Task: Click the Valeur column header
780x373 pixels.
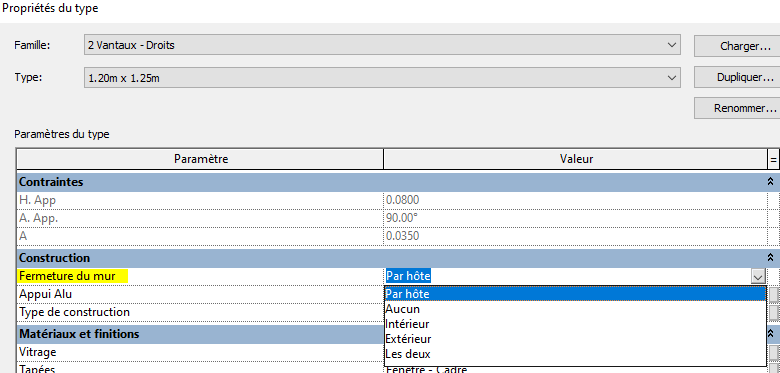Action: pos(576,159)
